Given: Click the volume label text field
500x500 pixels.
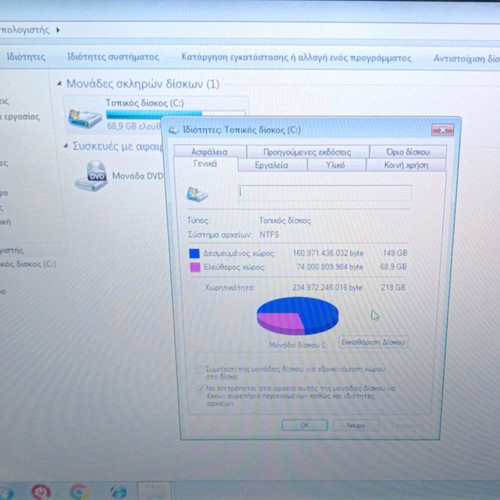Looking at the screenshot, I should (x=325, y=193).
